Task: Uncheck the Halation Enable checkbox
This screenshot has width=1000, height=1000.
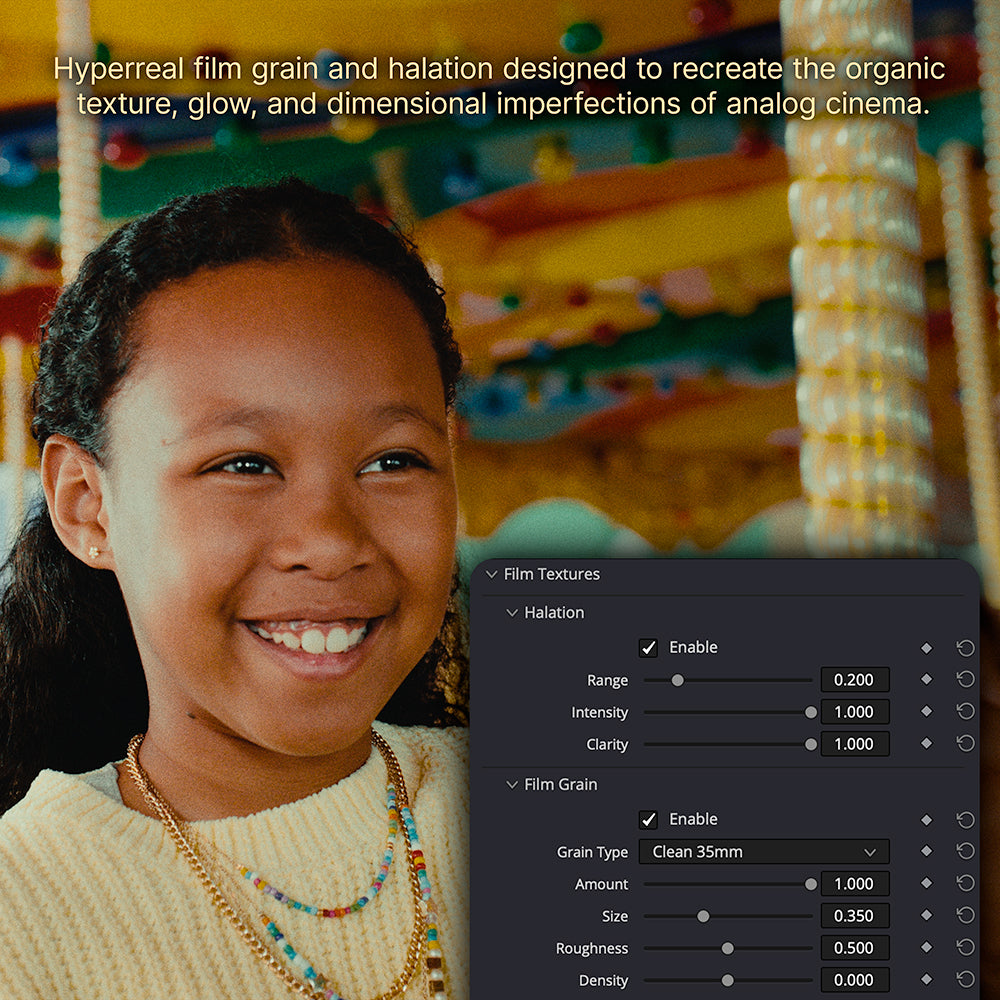Action: click(x=648, y=648)
